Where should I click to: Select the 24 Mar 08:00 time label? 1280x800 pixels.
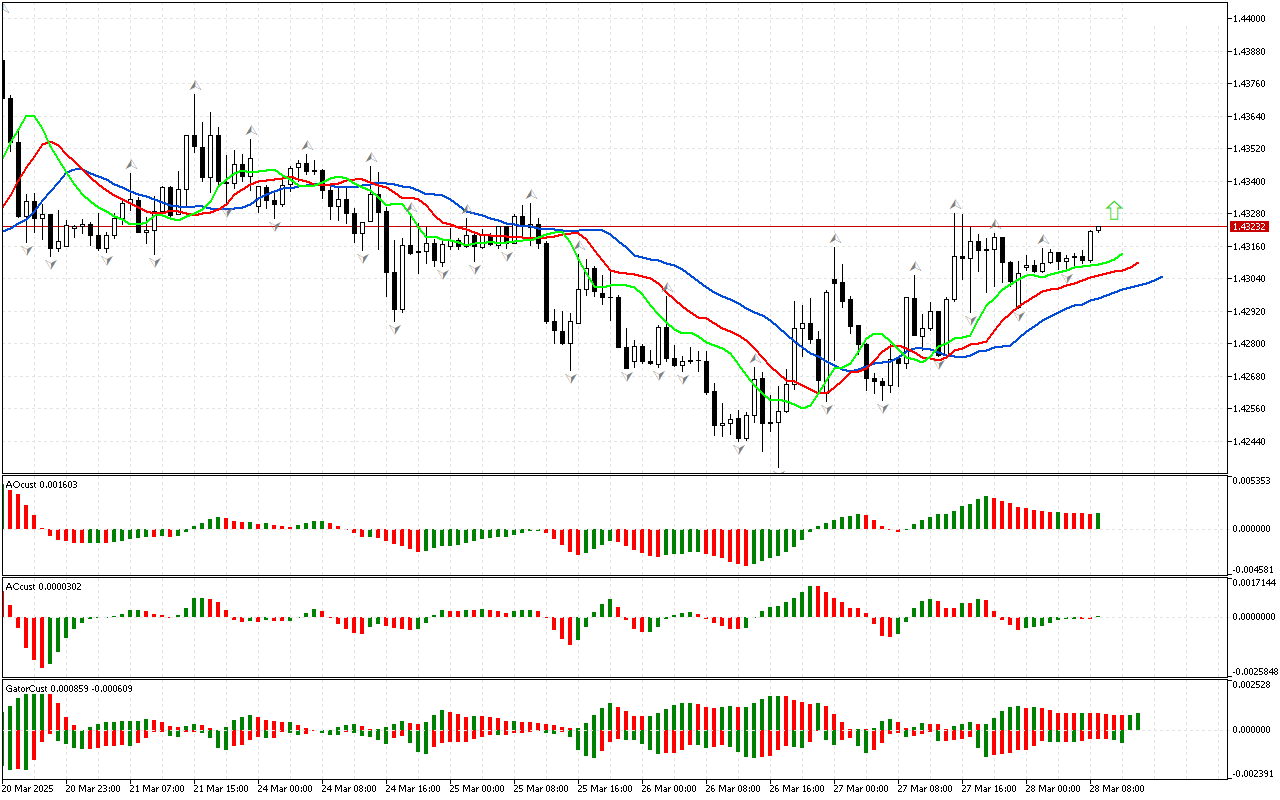(349, 789)
